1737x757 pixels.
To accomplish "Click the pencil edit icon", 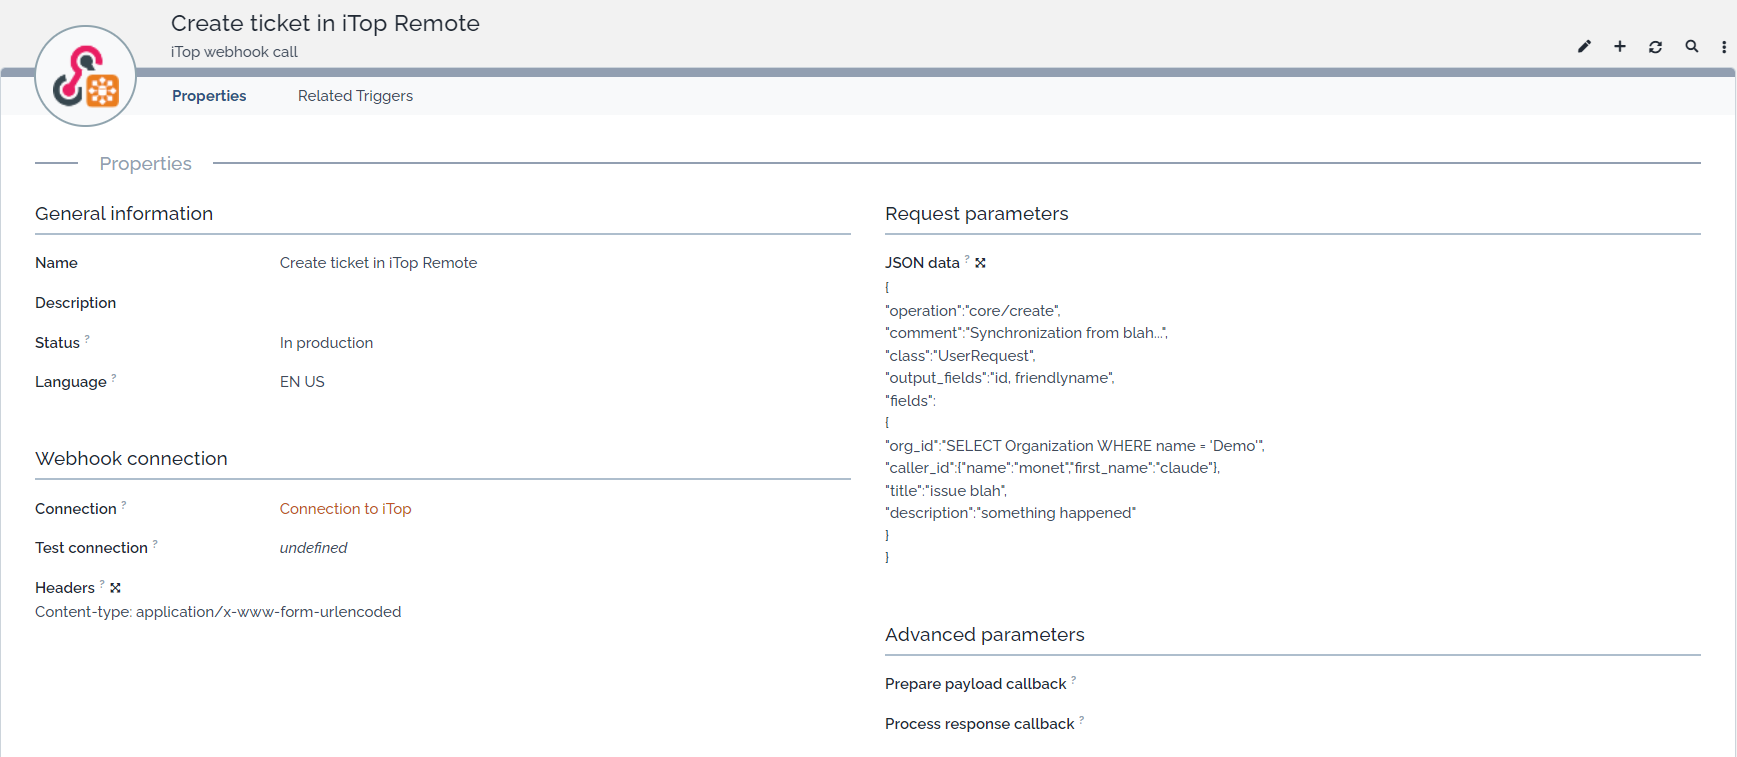I will (1584, 47).
